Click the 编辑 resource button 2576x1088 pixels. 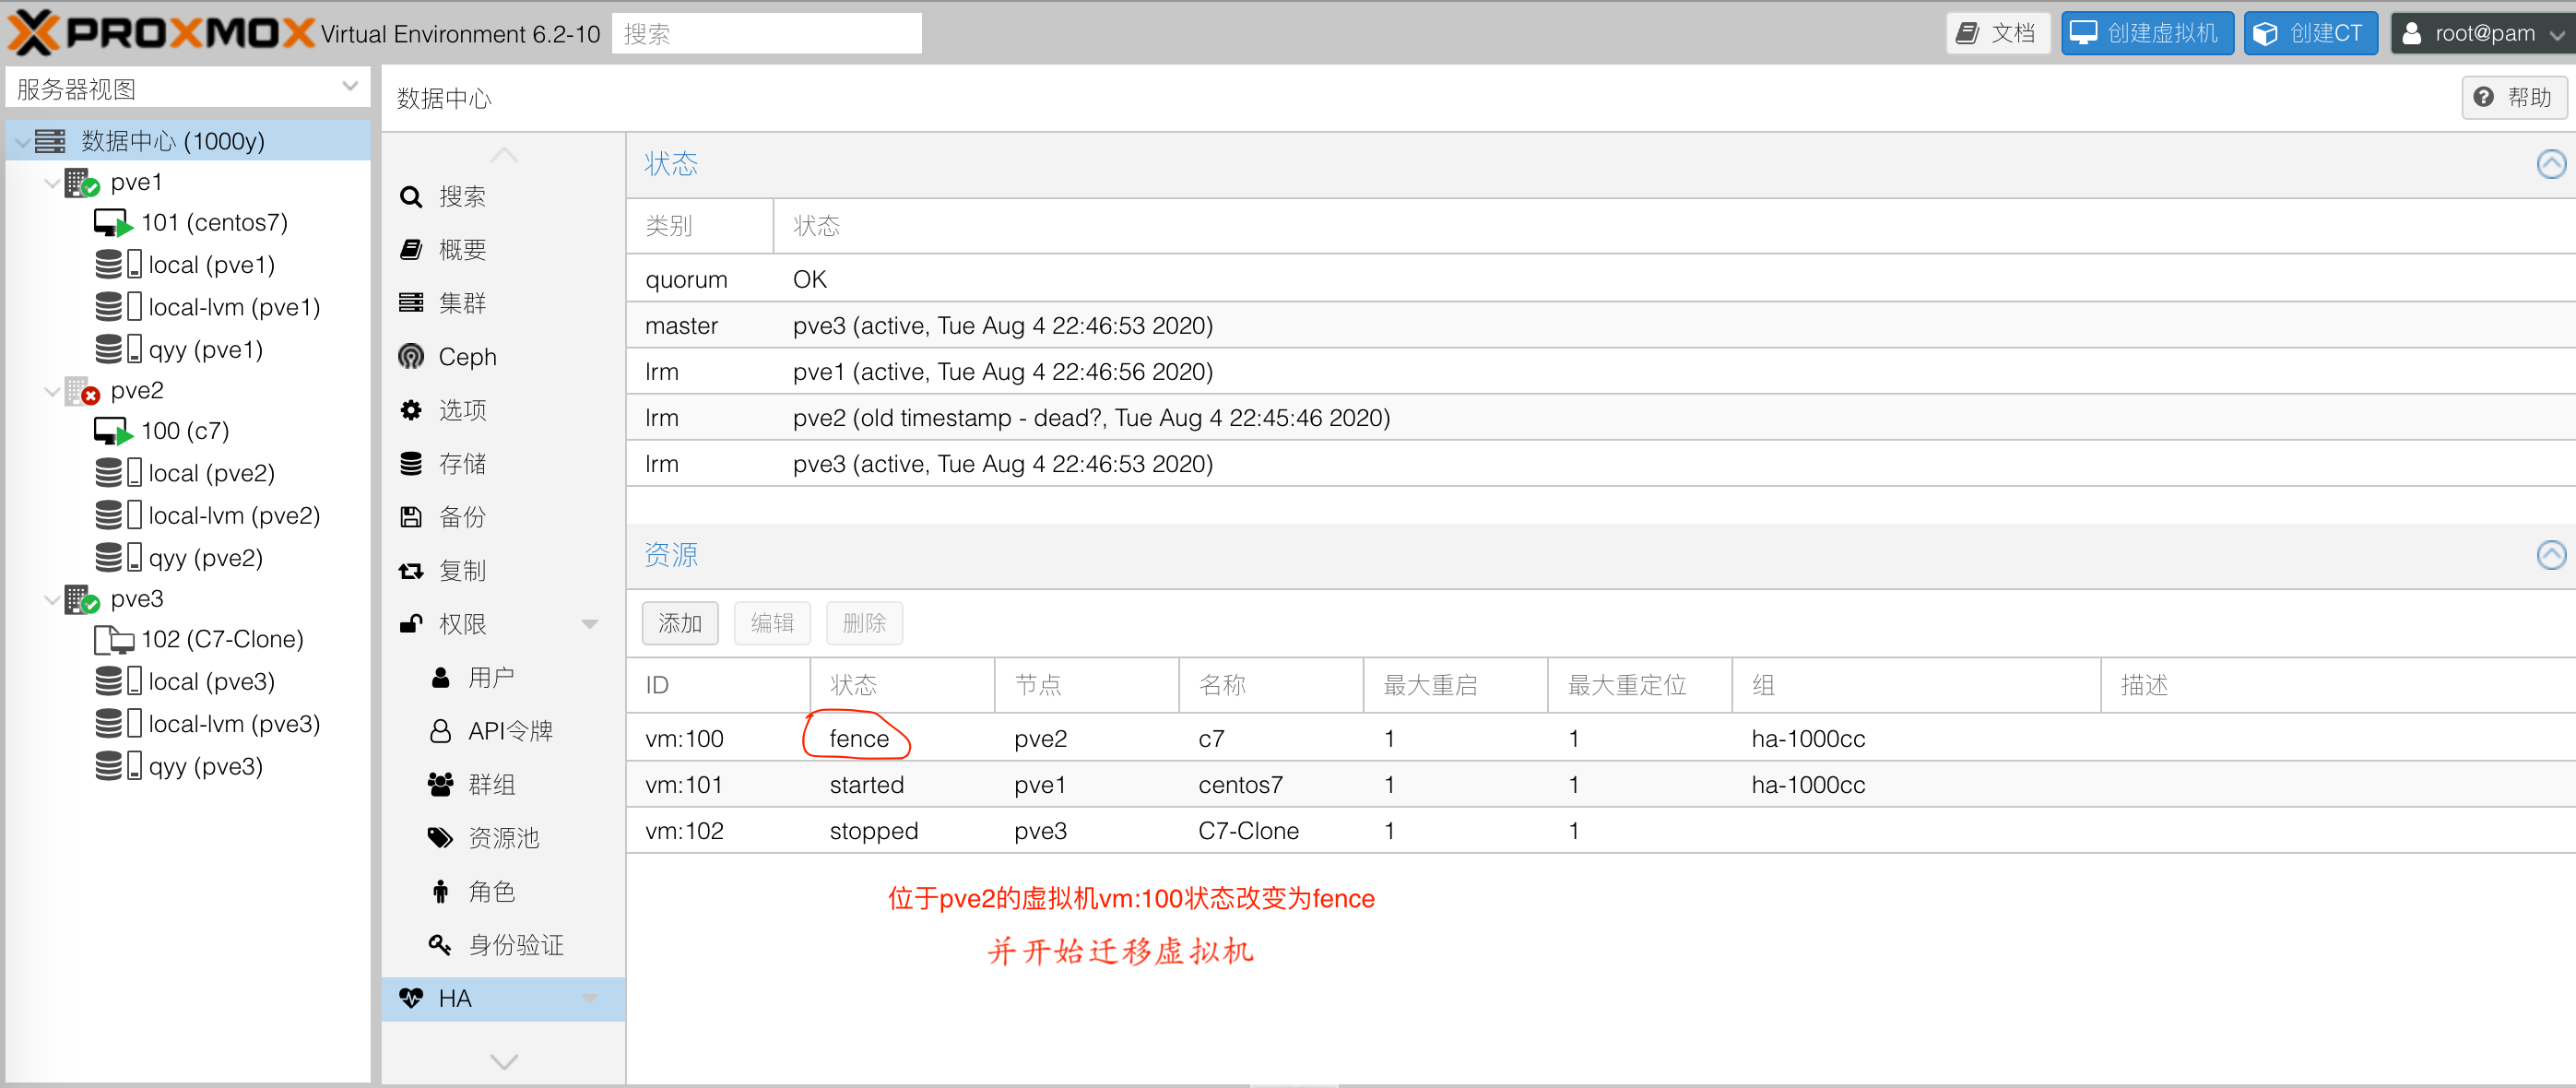(772, 623)
